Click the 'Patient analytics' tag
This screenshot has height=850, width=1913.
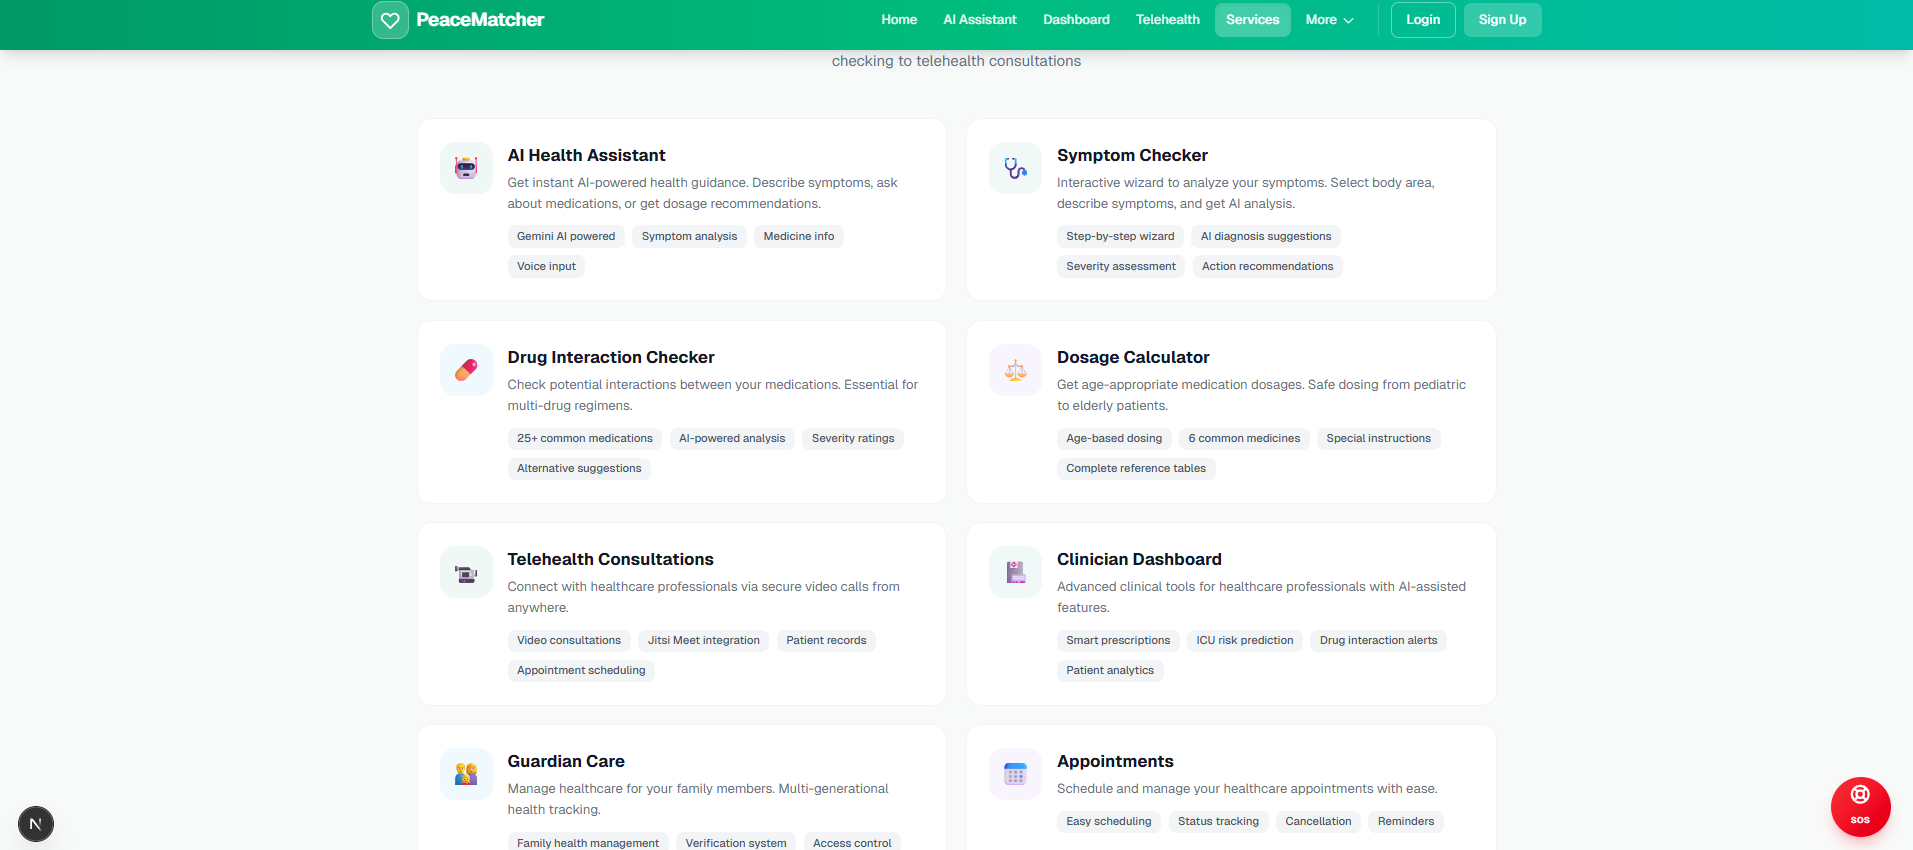pos(1110,671)
